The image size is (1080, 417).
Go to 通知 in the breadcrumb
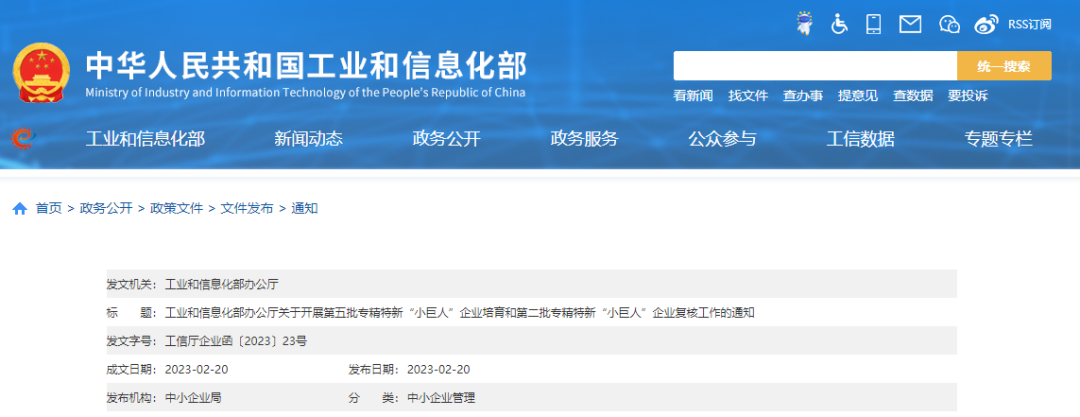coord(304,208)
